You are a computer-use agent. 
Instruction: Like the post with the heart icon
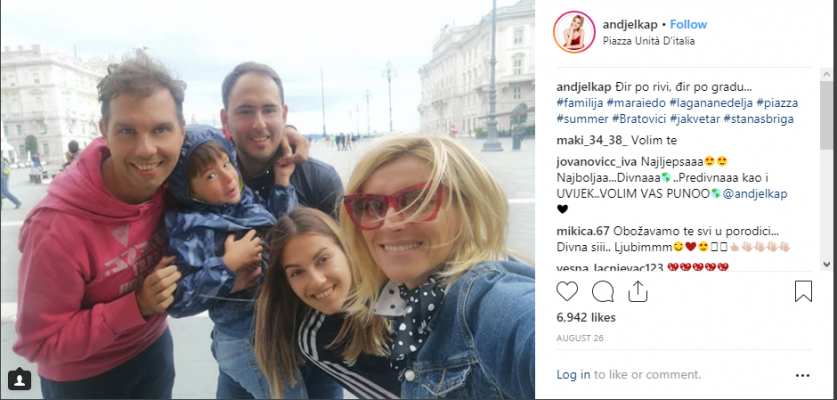[567, 292]
